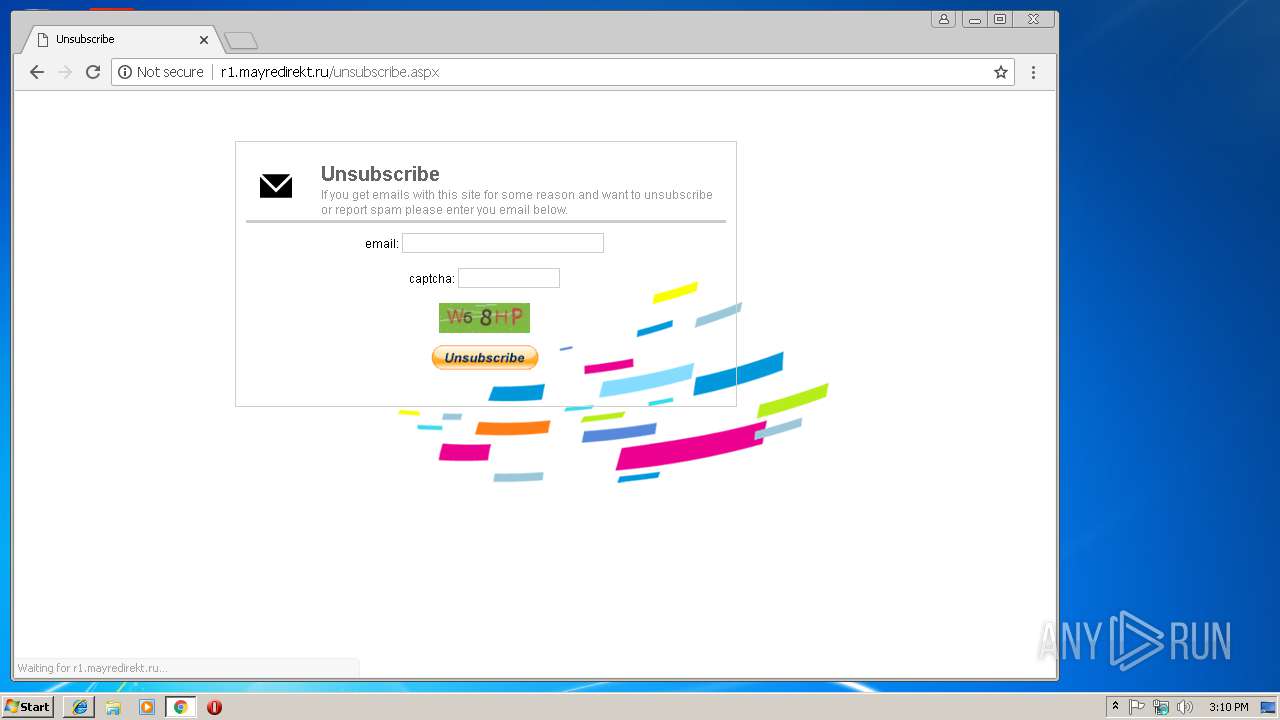The height and width of the screenshot is (720, 1280).
Task: Bookmark this page with the star icon
Action: (1000, 72)
